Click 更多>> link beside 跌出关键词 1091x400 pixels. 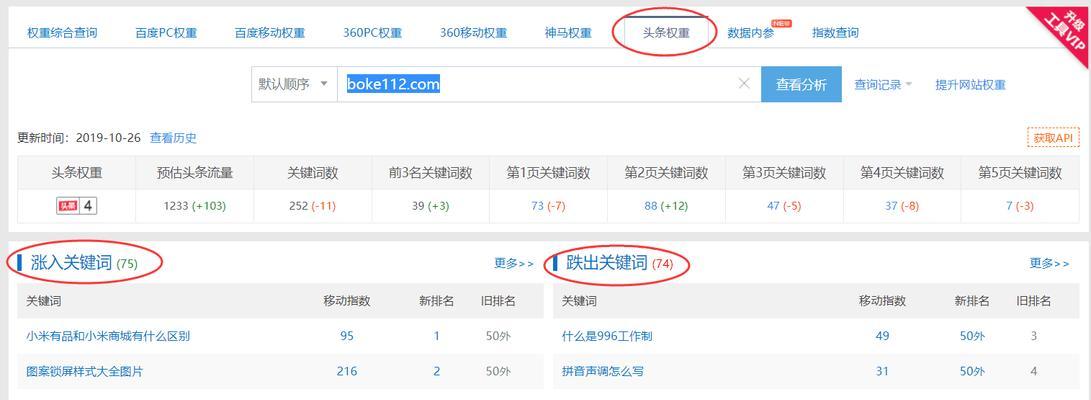tap(1050, 263)
